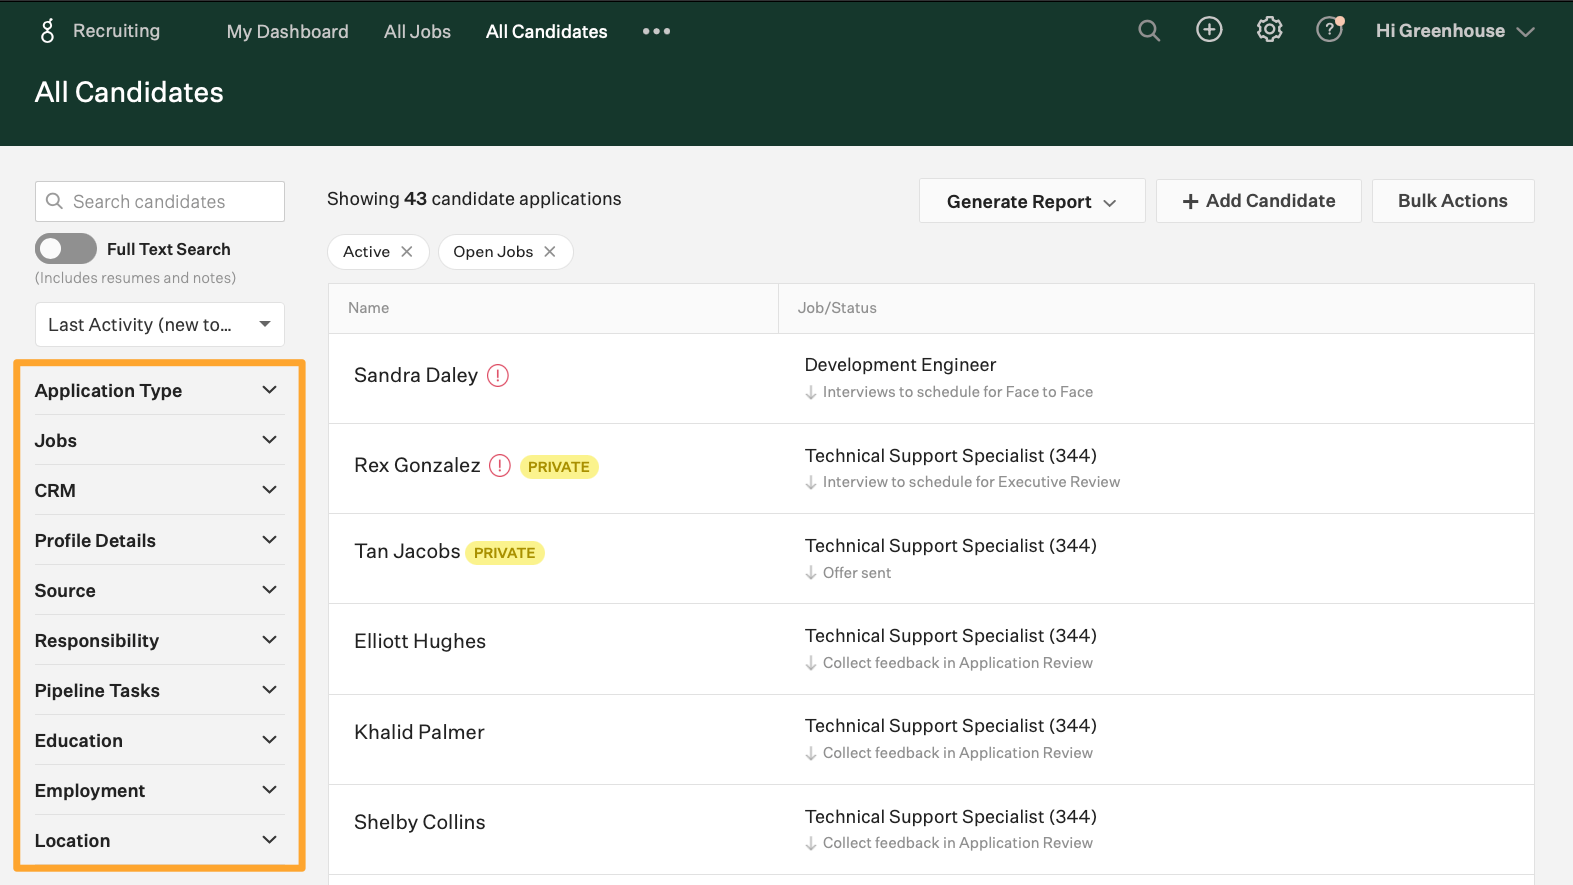Open Khalid Palmer's candidate profile
The image size is (1573, 885).
[419, 733]
